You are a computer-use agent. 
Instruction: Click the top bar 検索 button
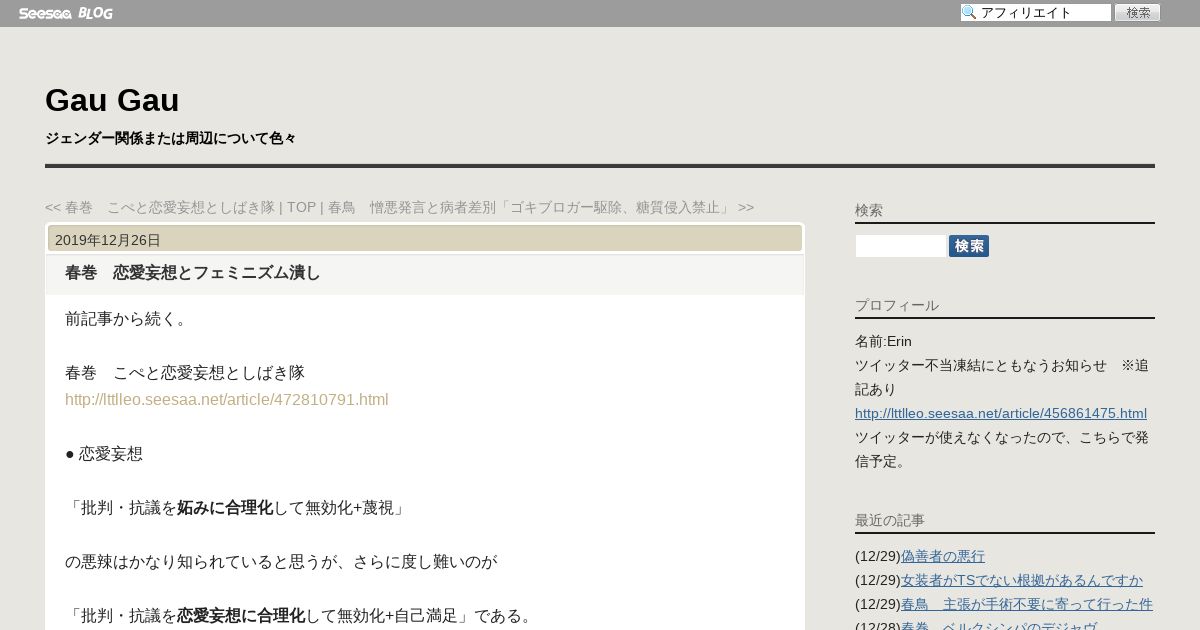(x=1137, y=13)
